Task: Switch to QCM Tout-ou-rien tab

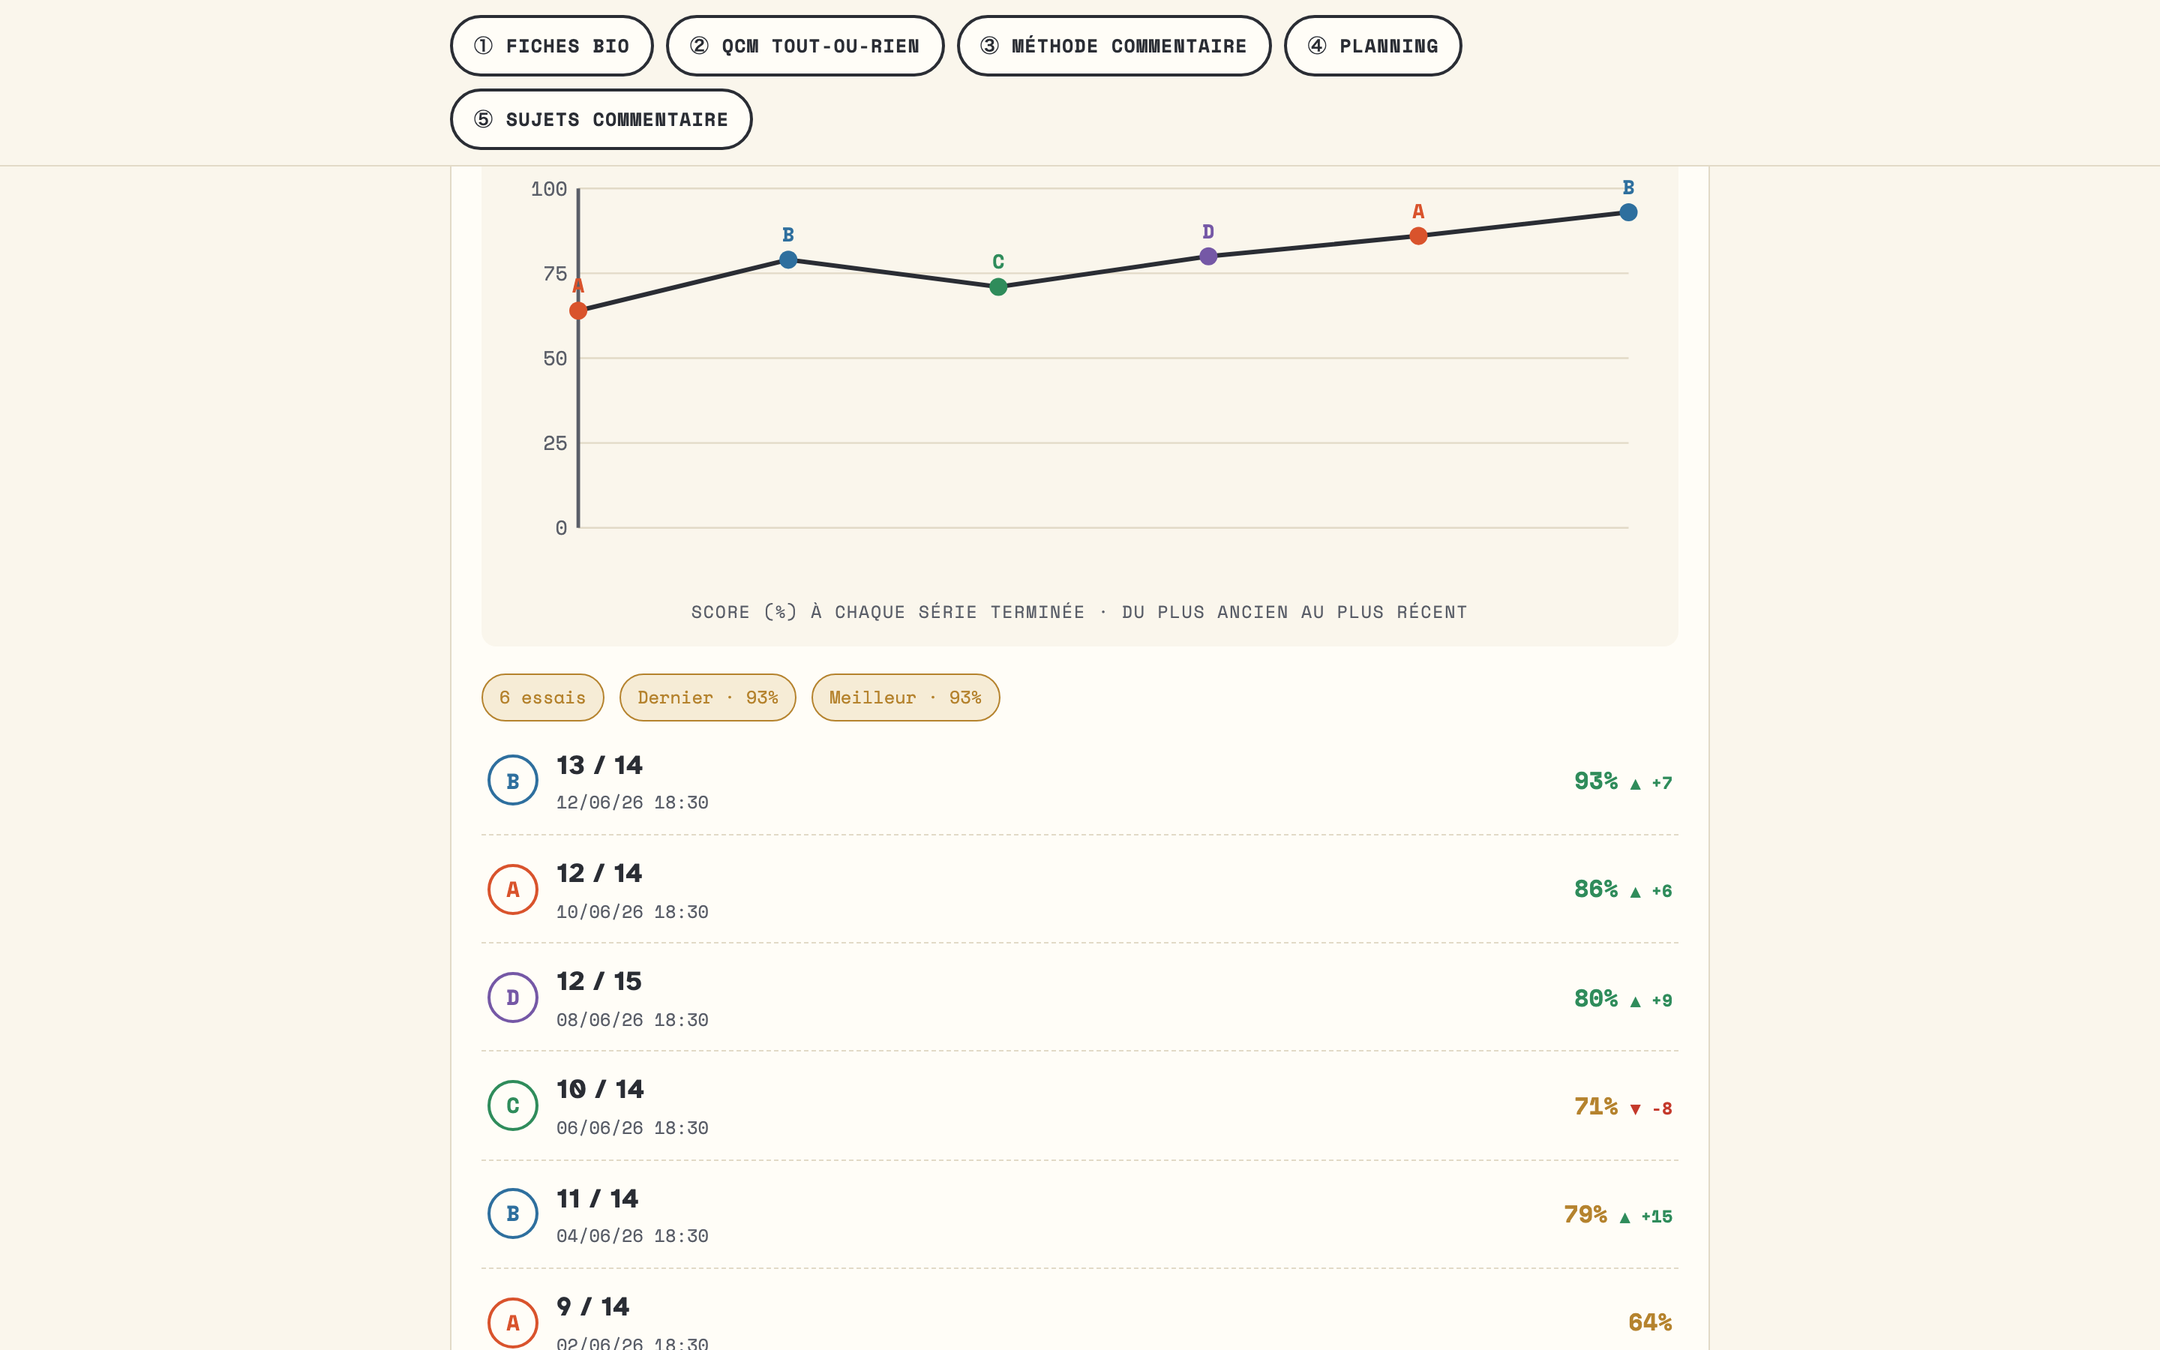Action: tap(805, 46)
